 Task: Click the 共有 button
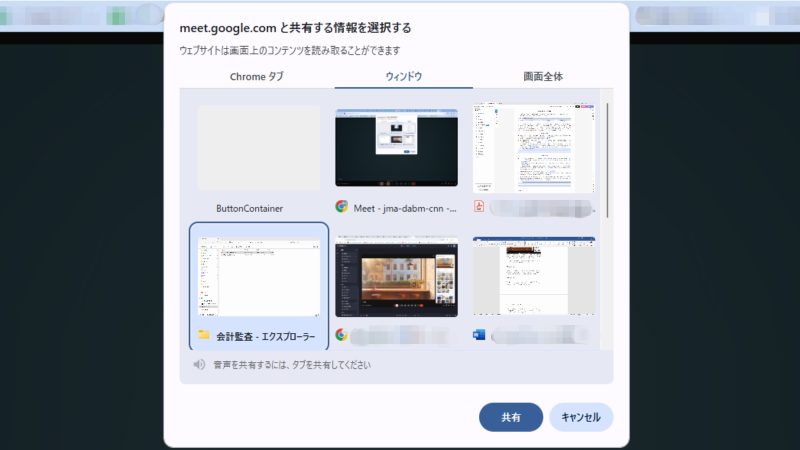click(510, 417)
